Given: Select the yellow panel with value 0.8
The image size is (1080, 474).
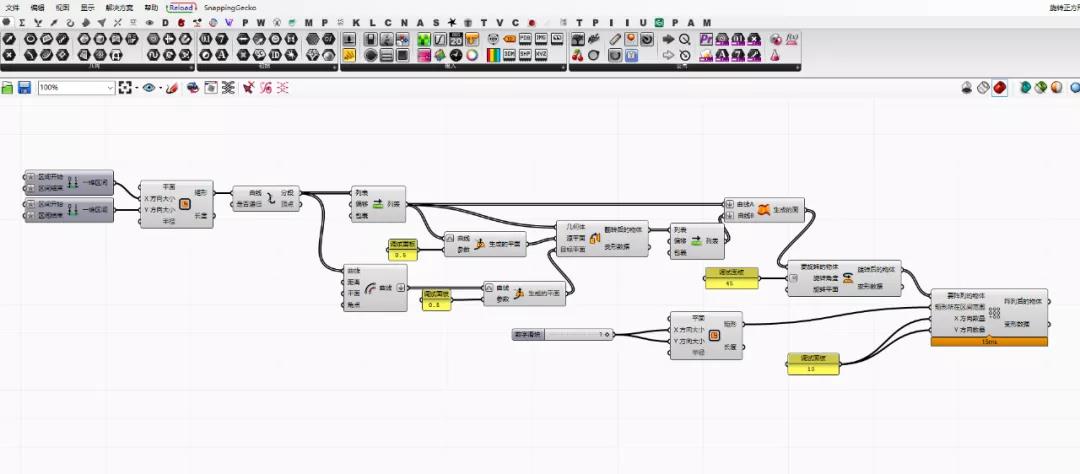Looking at the screenshot, I should point(435,300).
